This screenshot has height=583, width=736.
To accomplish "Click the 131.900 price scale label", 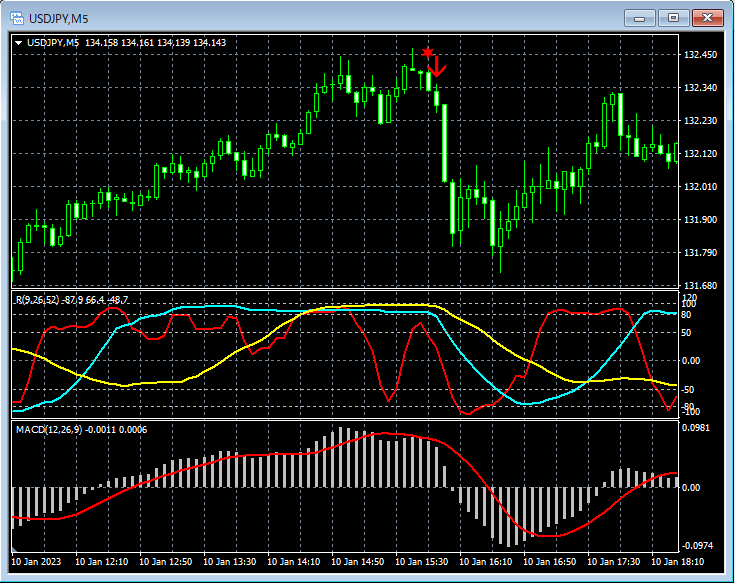I will [x=700, y=220].
